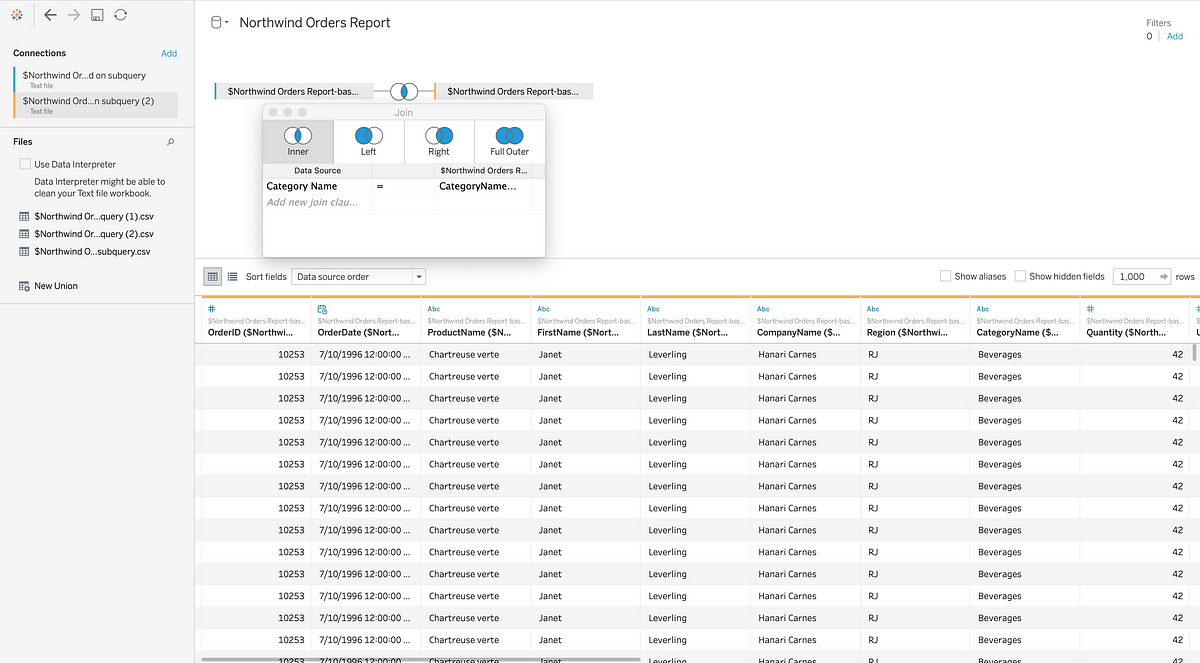Click the Save disk icon
Image resolution: width=1200 pixels, height=663 pixels.
[x=97, y=15]
